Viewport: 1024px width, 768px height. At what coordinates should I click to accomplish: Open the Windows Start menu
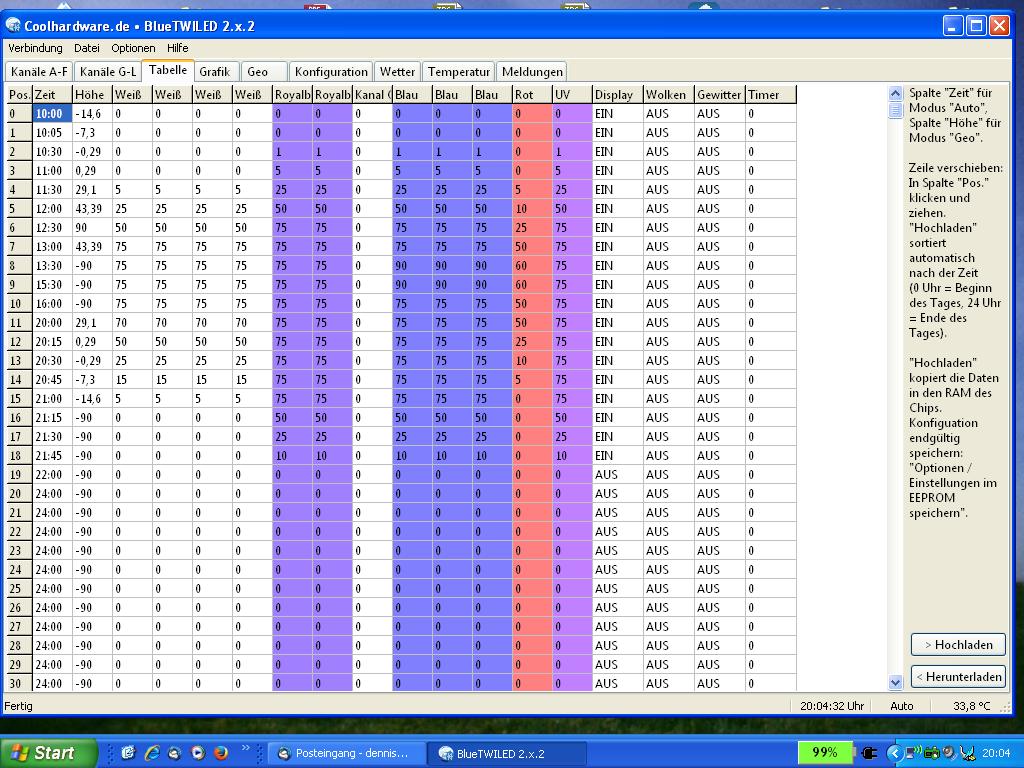[x=49, y=753]
